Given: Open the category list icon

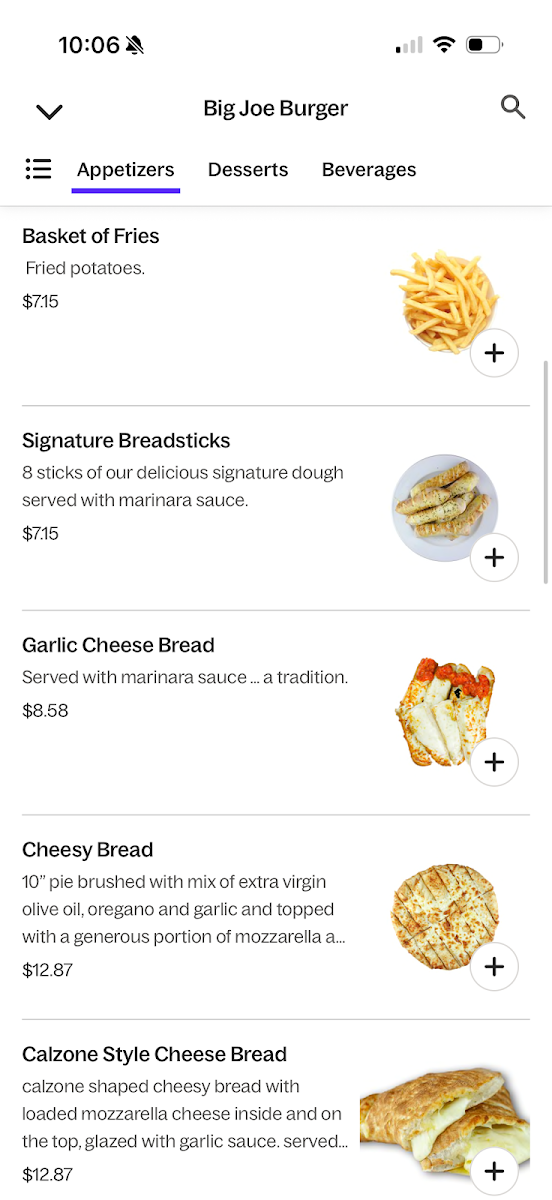Looking at the screenshot, I should point(38,169).
